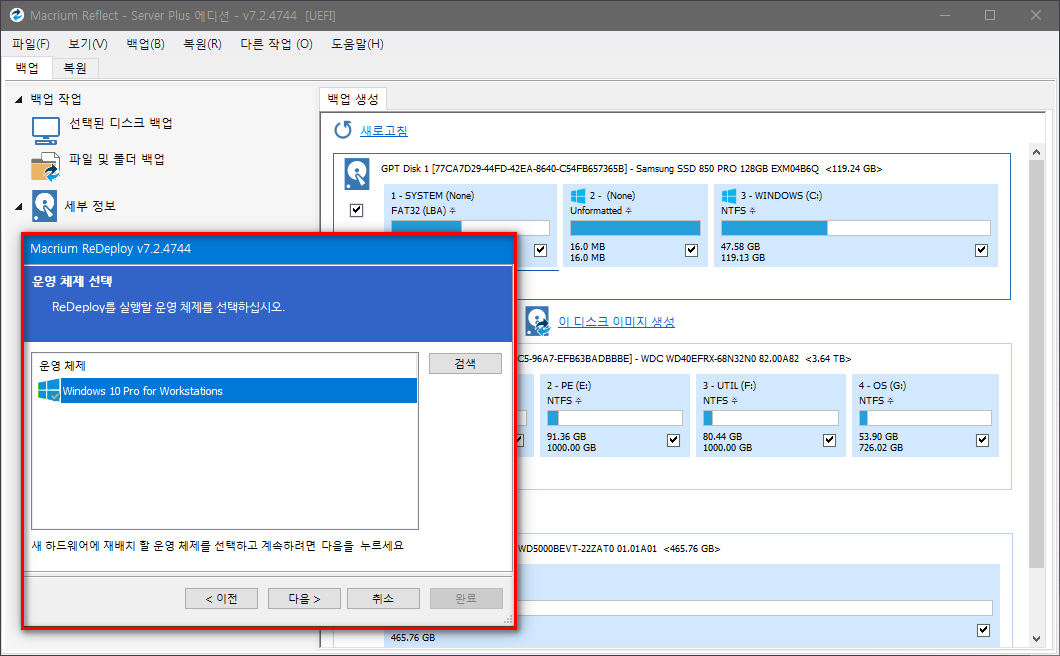This screenshot has height=656, width=1060.
Task: Toggle checkbox on the 465.76 GB disk partition
Action: tap(983, 630)
